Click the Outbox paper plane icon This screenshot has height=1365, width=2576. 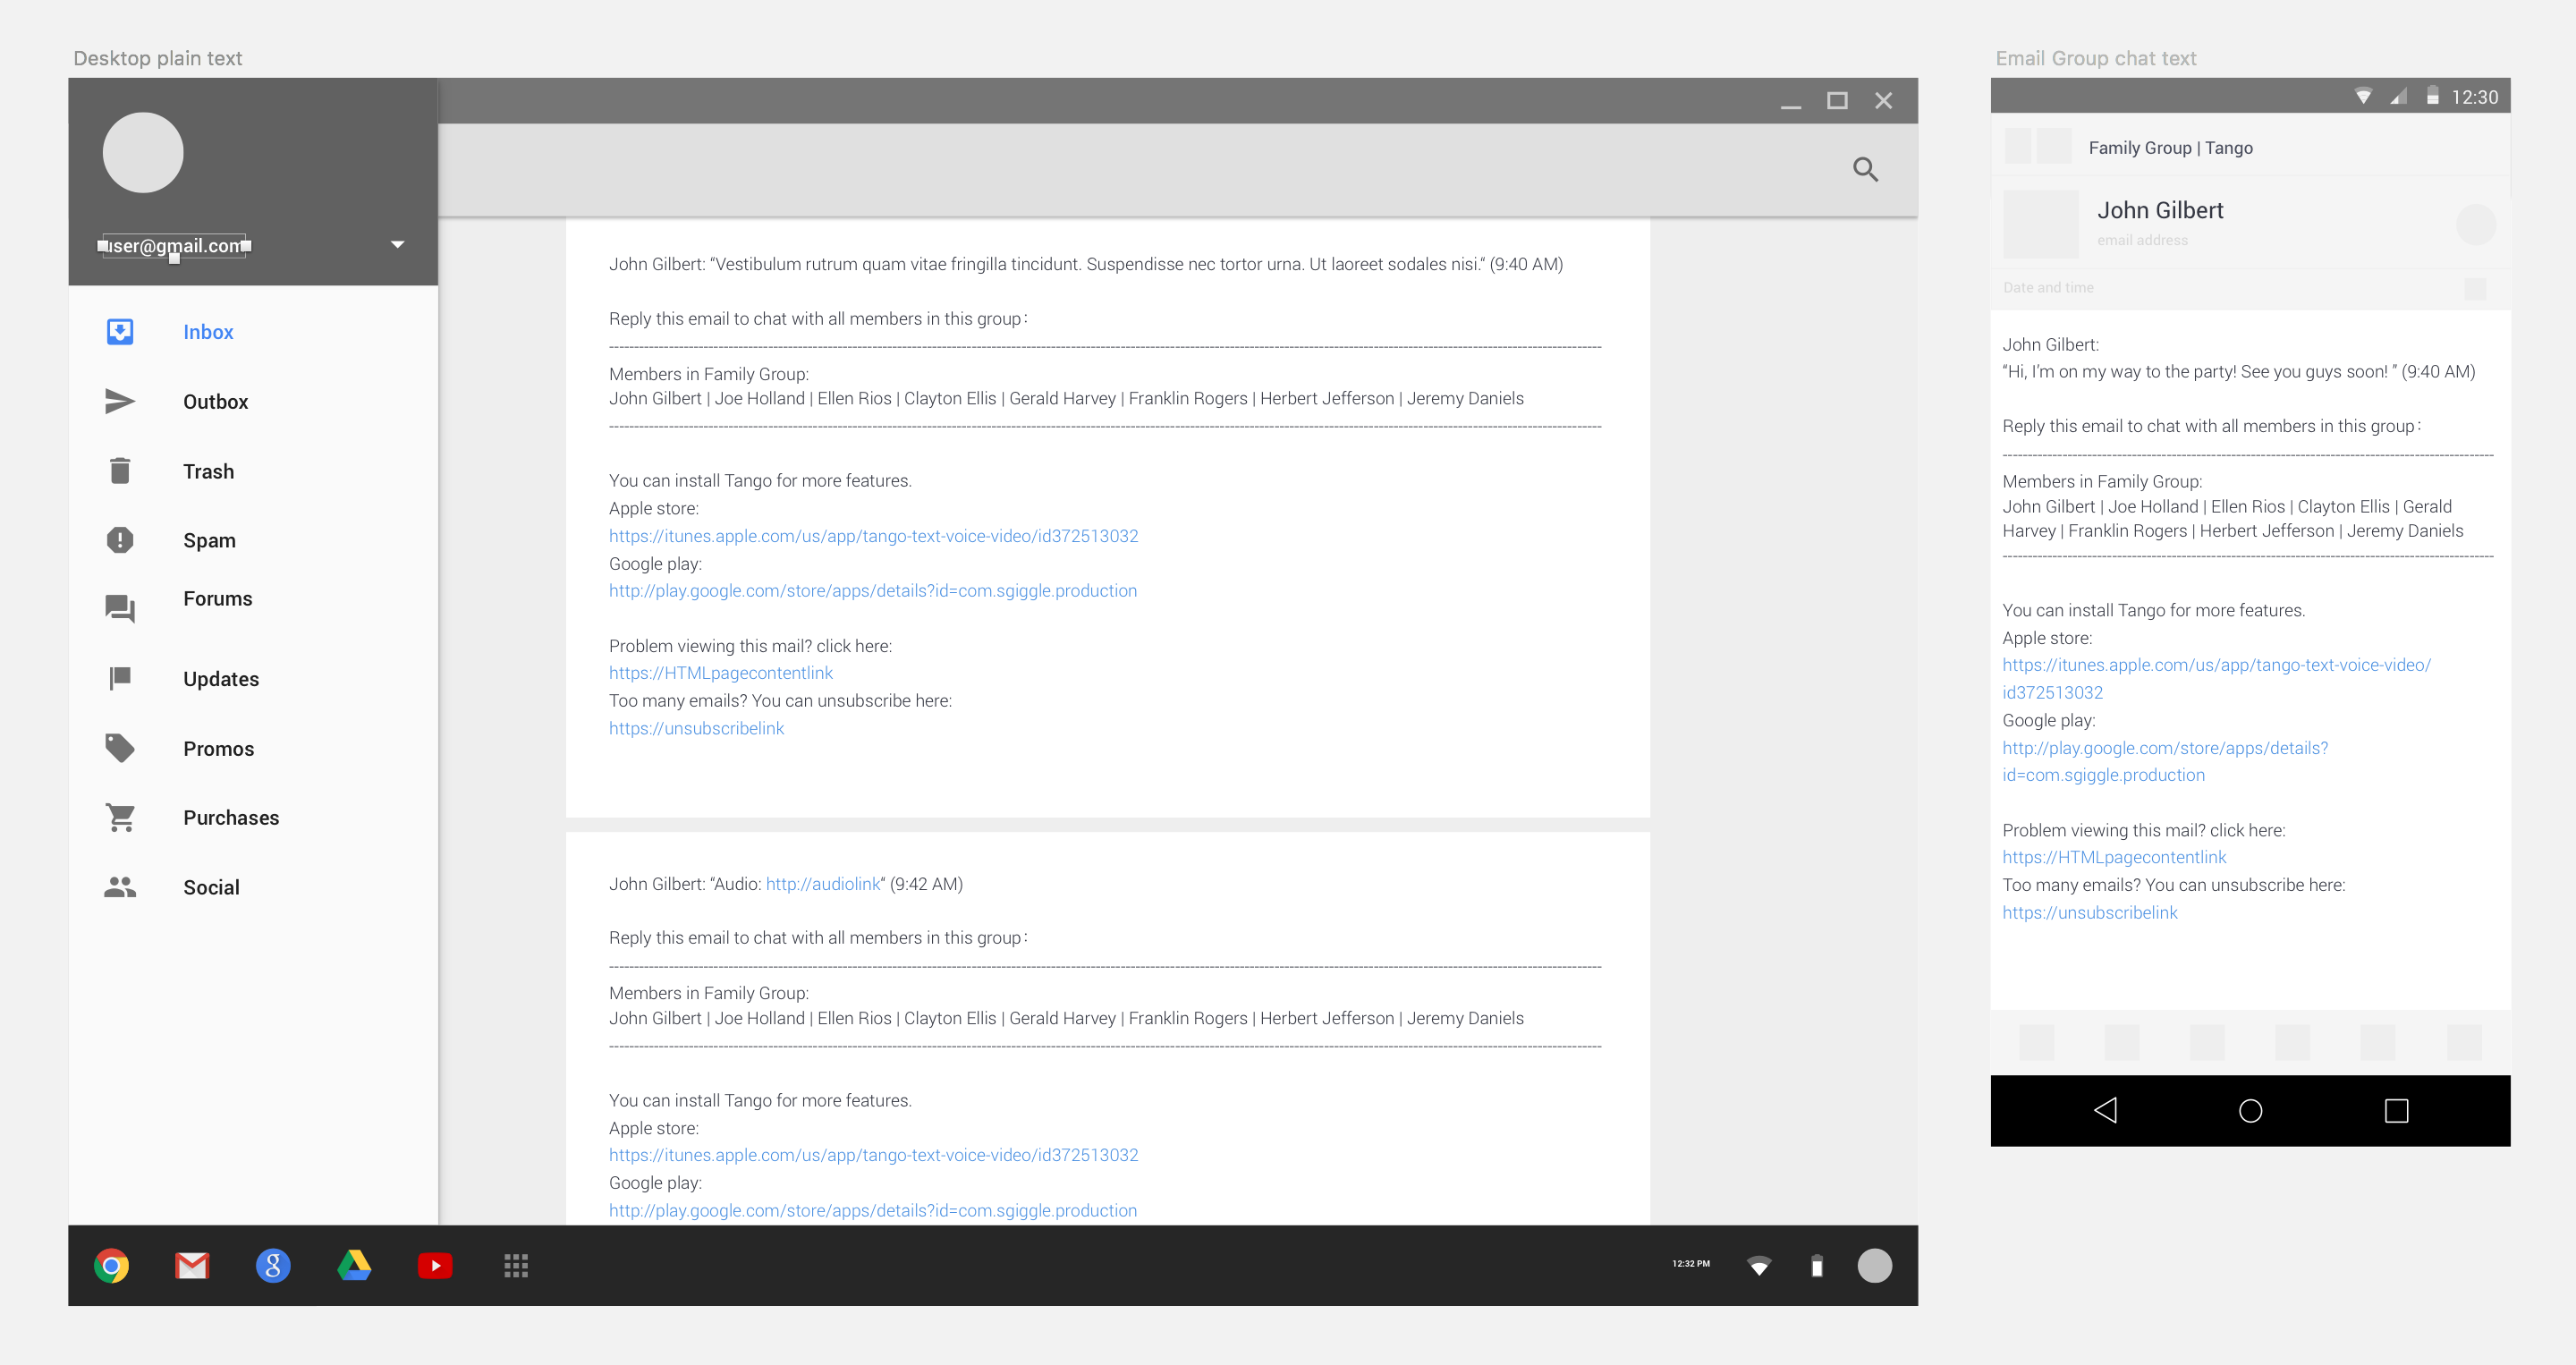(120, 401)
